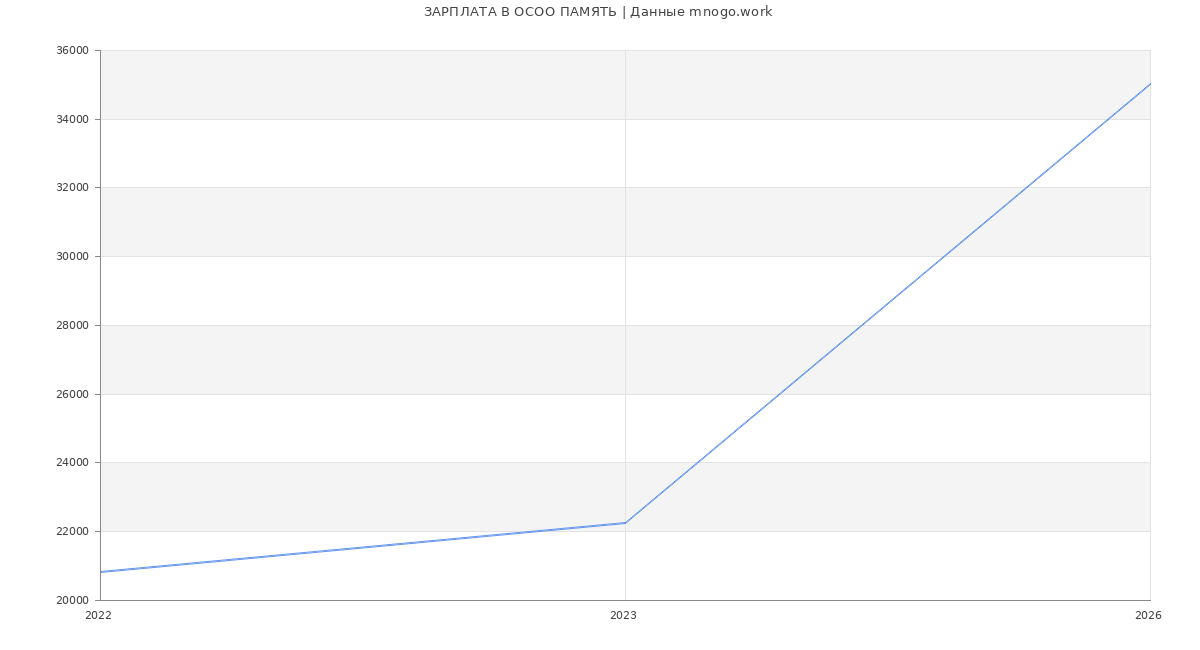This screenshot has width=1200, height=650.
Task: Click the y-axis label 36000
Action: pyautogui.click(x=73, y=51)
